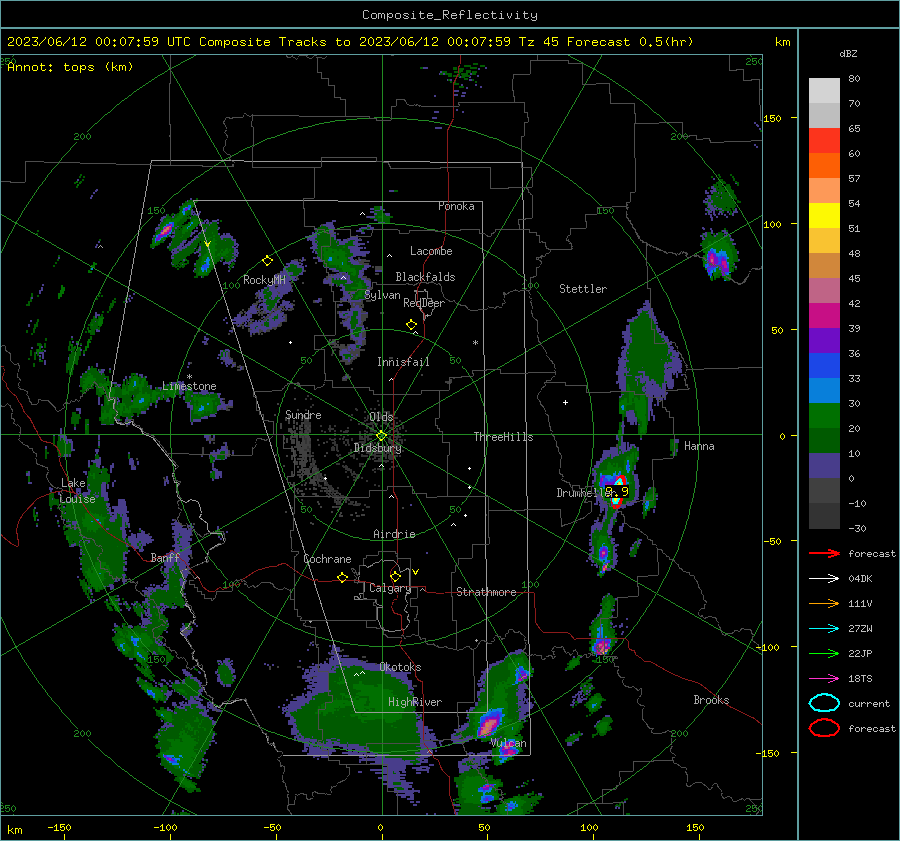Select the yellow diamond marker above Calgary
Image resolution: width=900 pixels, height=841 pixels.
(395, 576)
